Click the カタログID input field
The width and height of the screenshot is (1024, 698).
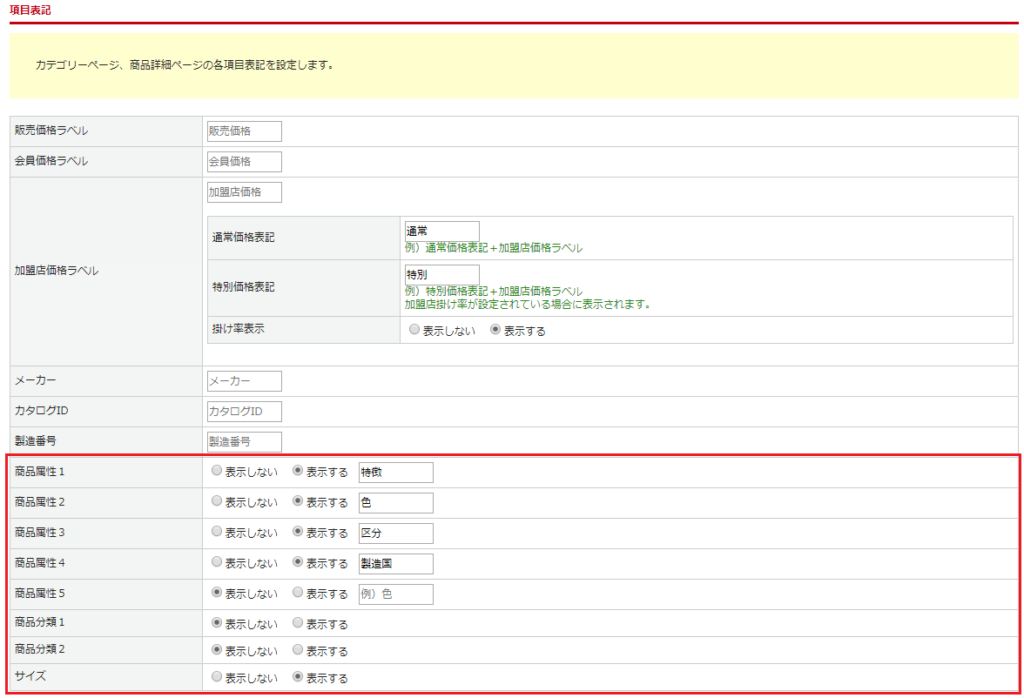pyautogui.click(x=244, y=412)
